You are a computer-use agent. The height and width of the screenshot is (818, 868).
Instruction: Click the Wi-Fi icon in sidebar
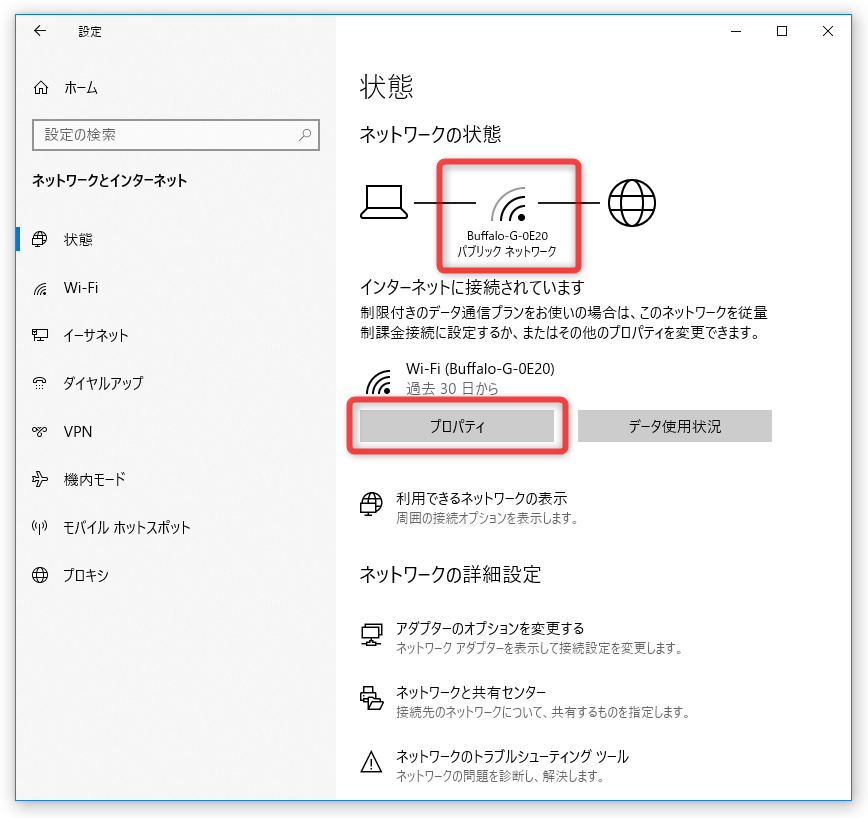pyautogui.click(x=40, y=288)
